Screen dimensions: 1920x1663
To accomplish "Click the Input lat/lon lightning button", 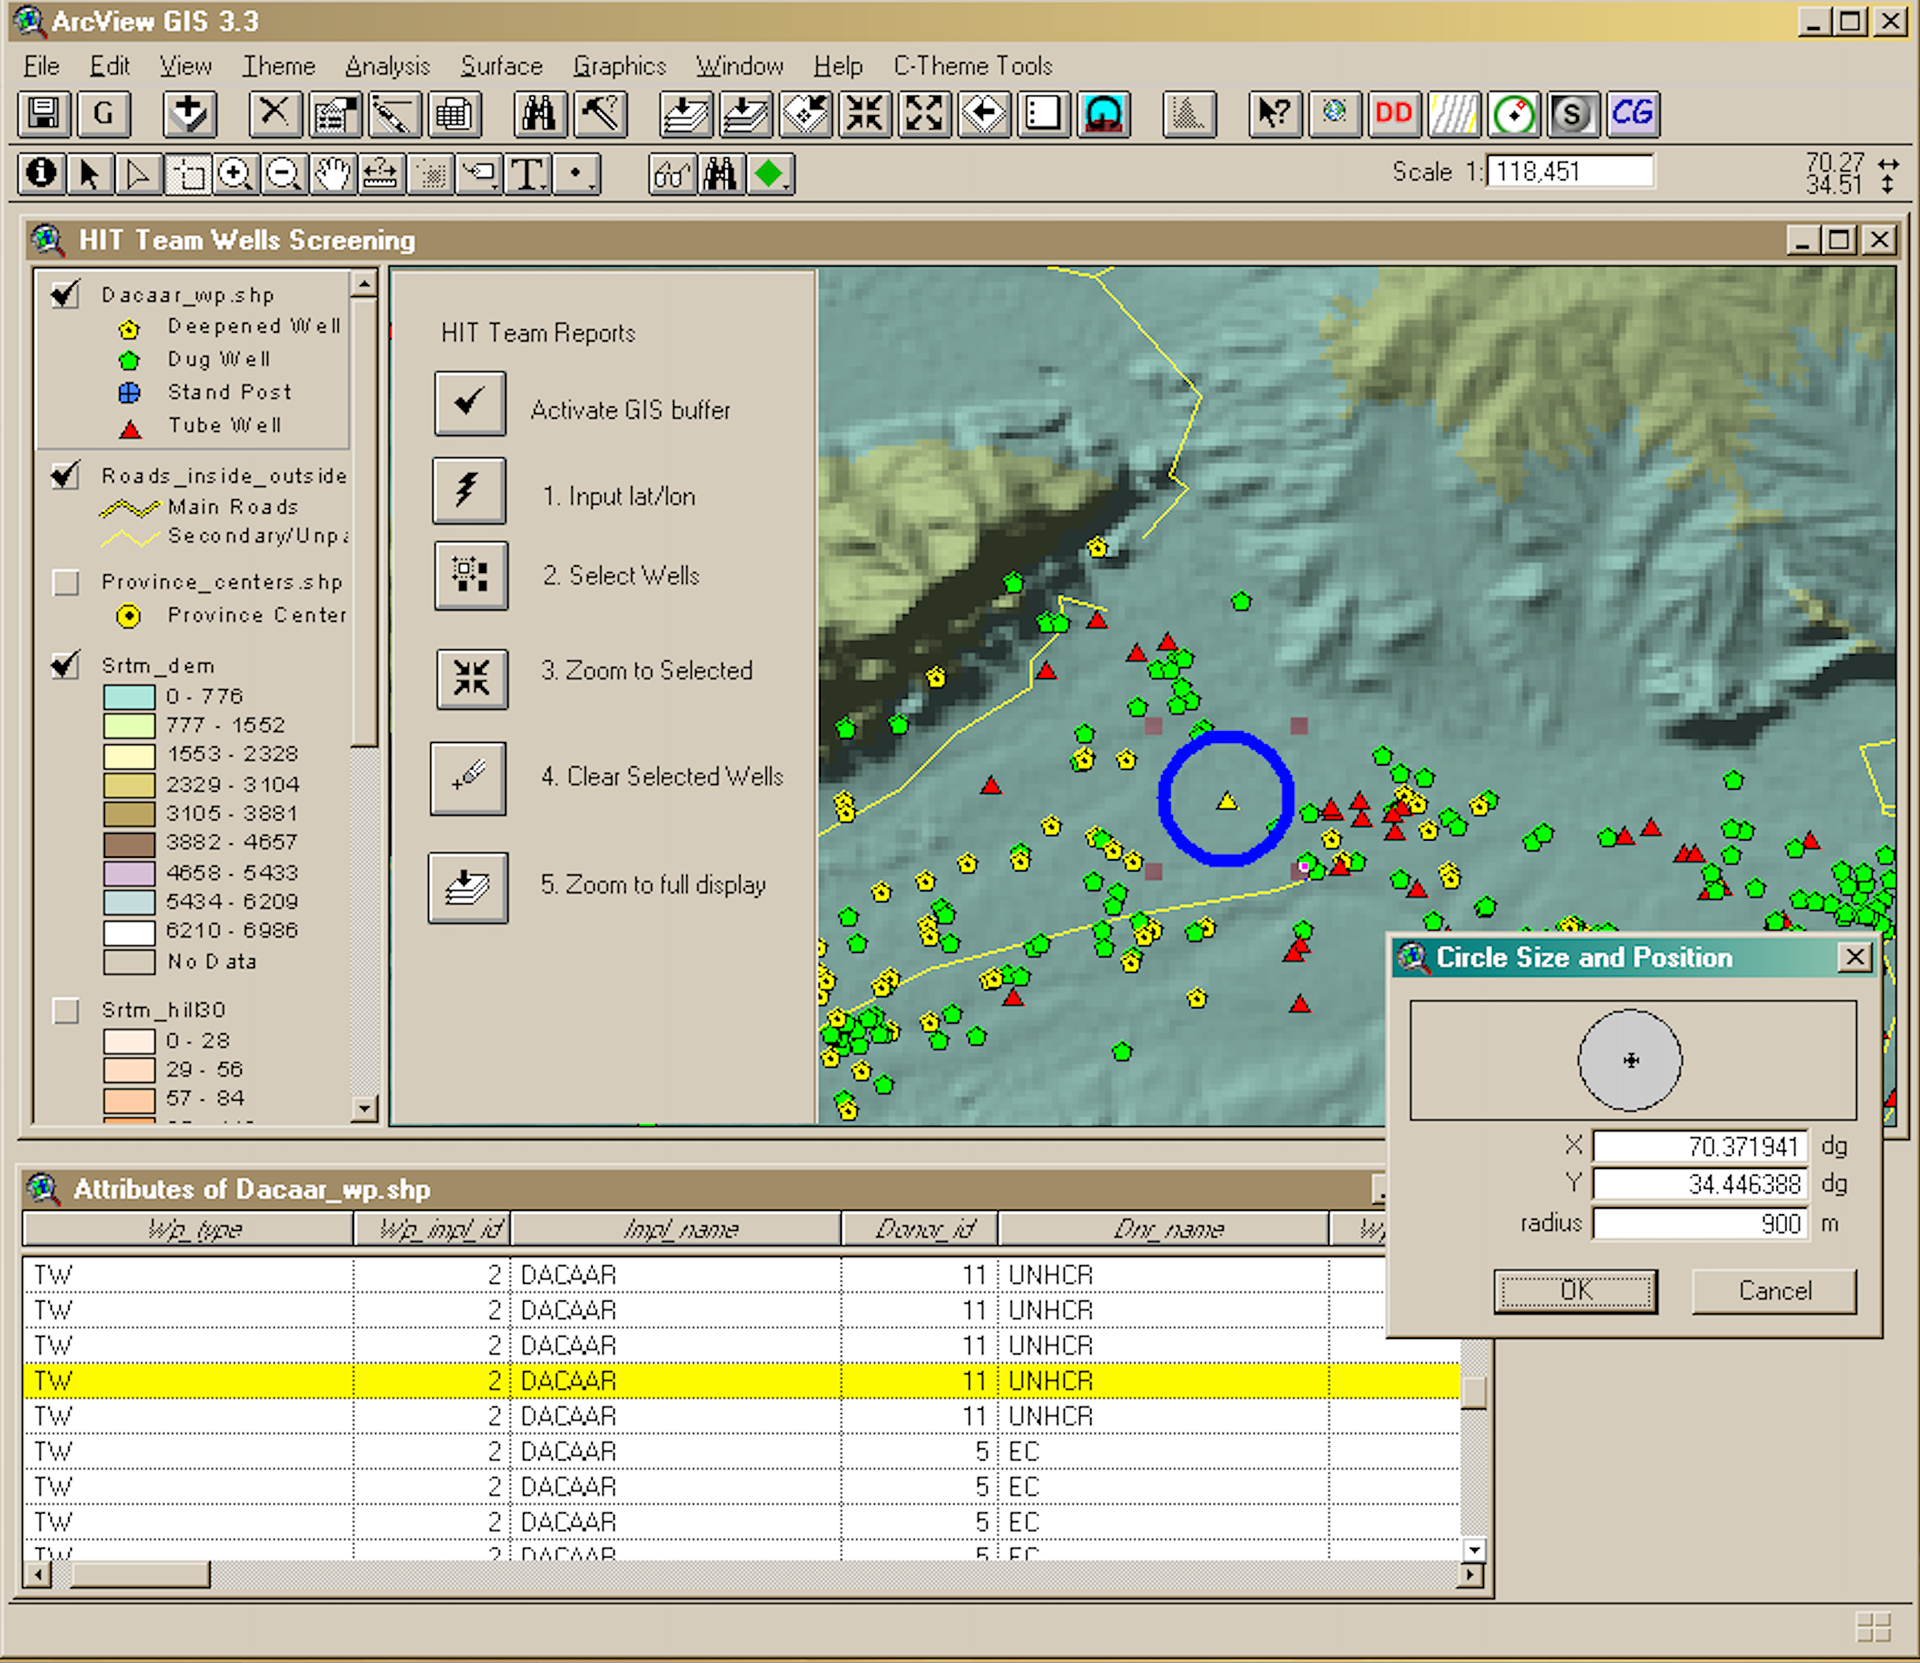I will tap(469, 490).
